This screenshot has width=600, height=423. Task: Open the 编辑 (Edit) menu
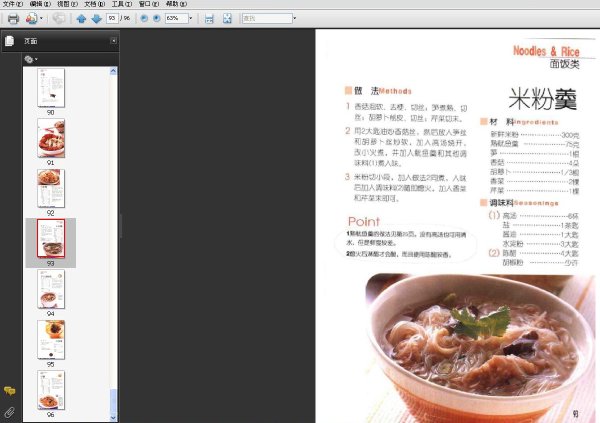40,4
